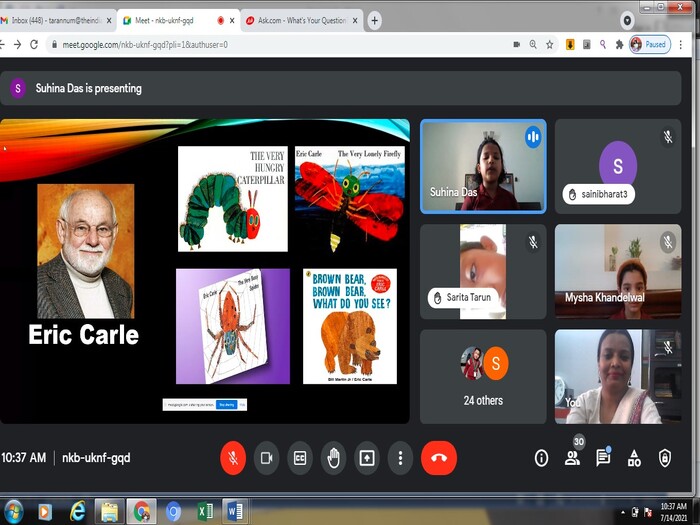Select Mysha Khandelwal video tile
Image resolution: width=700 pixels, height=525 pixels.
[x=618, y=271]
